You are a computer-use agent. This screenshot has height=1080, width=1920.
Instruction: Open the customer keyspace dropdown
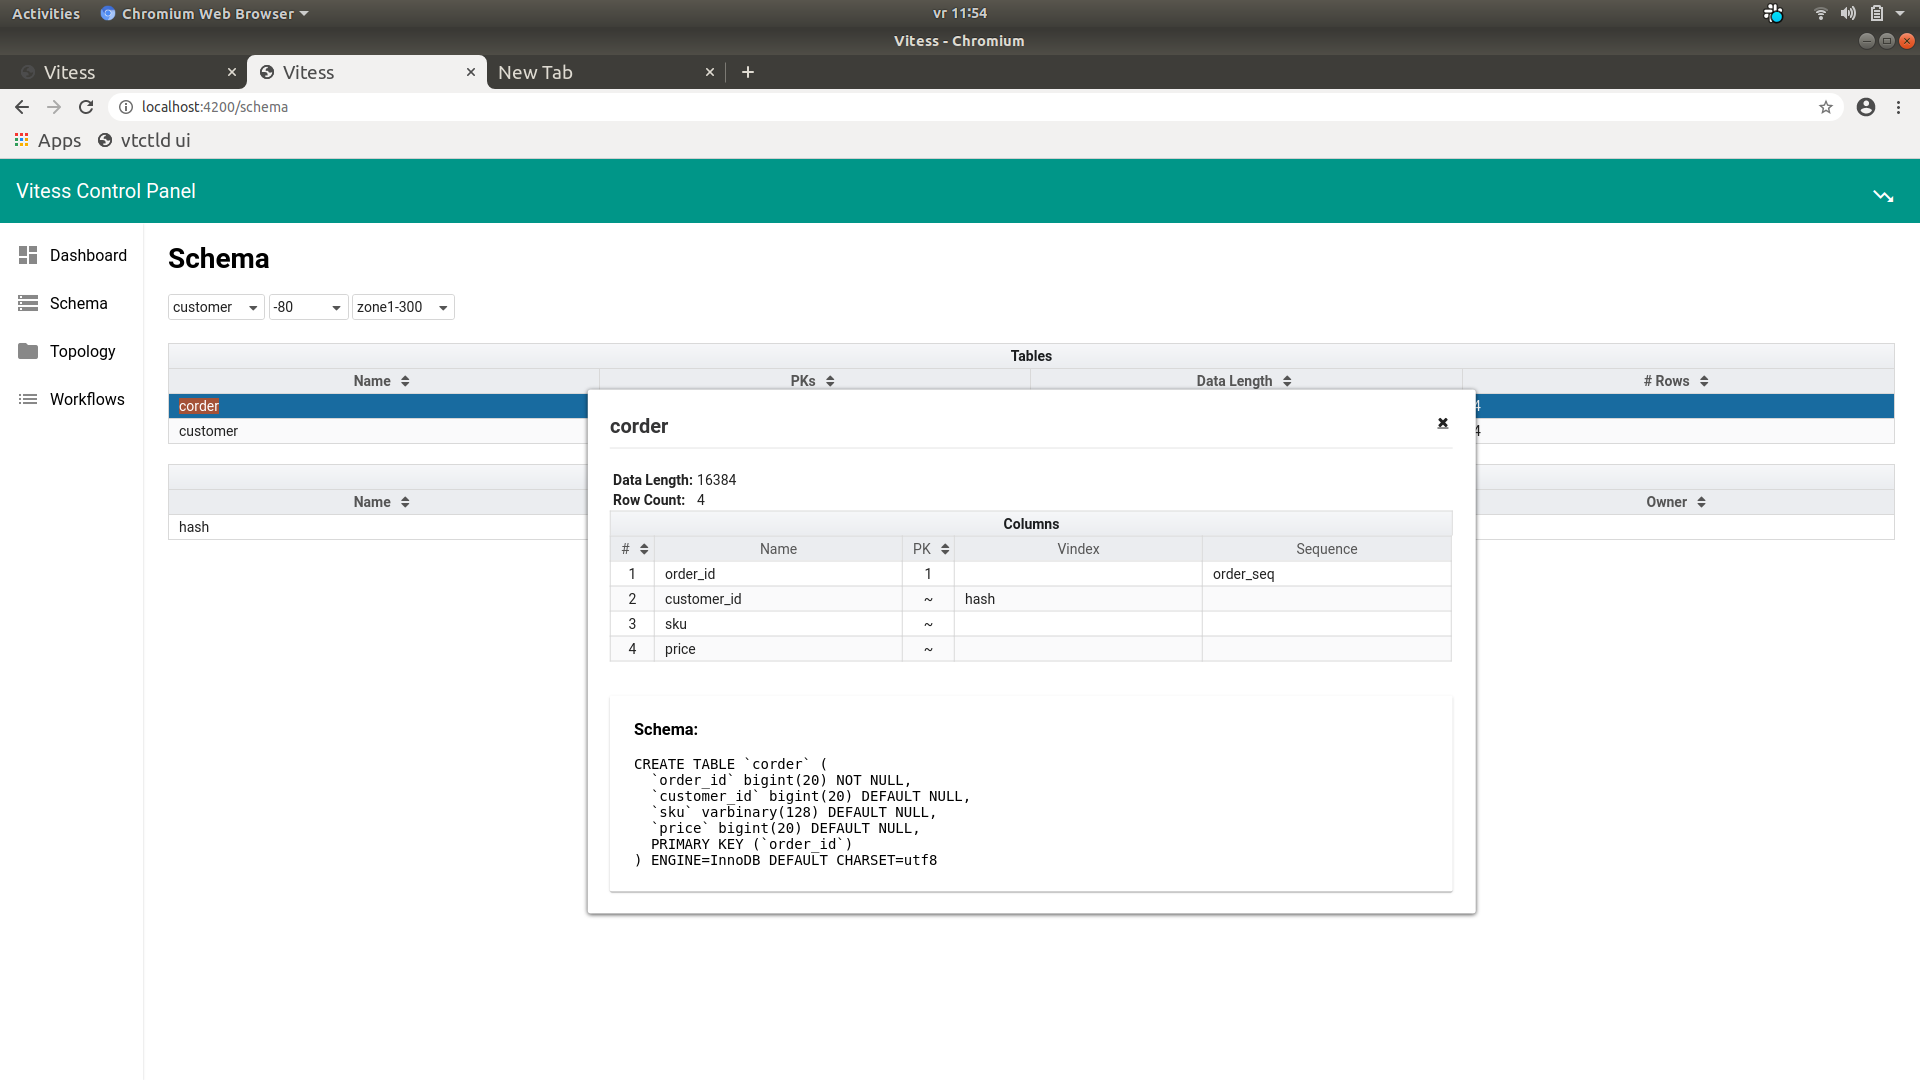[x=215, y=307]
